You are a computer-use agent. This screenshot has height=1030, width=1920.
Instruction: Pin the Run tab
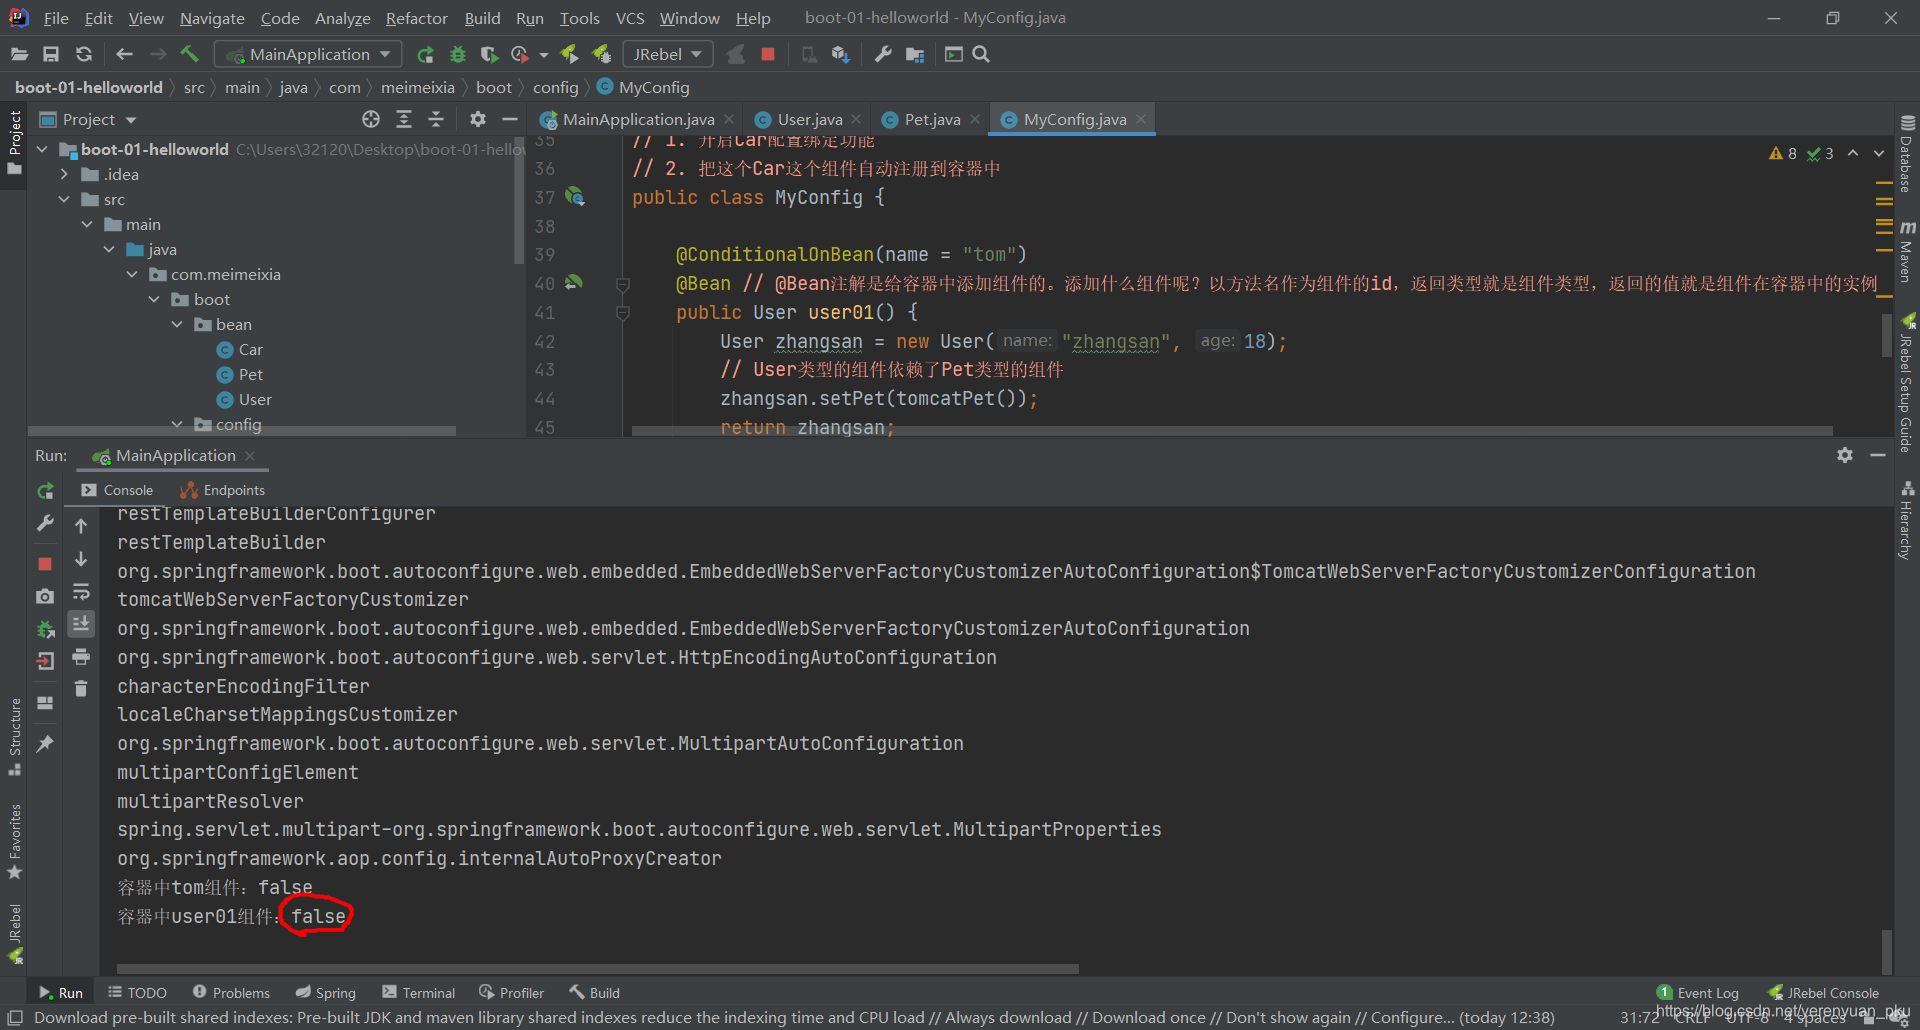click(45, 743)
